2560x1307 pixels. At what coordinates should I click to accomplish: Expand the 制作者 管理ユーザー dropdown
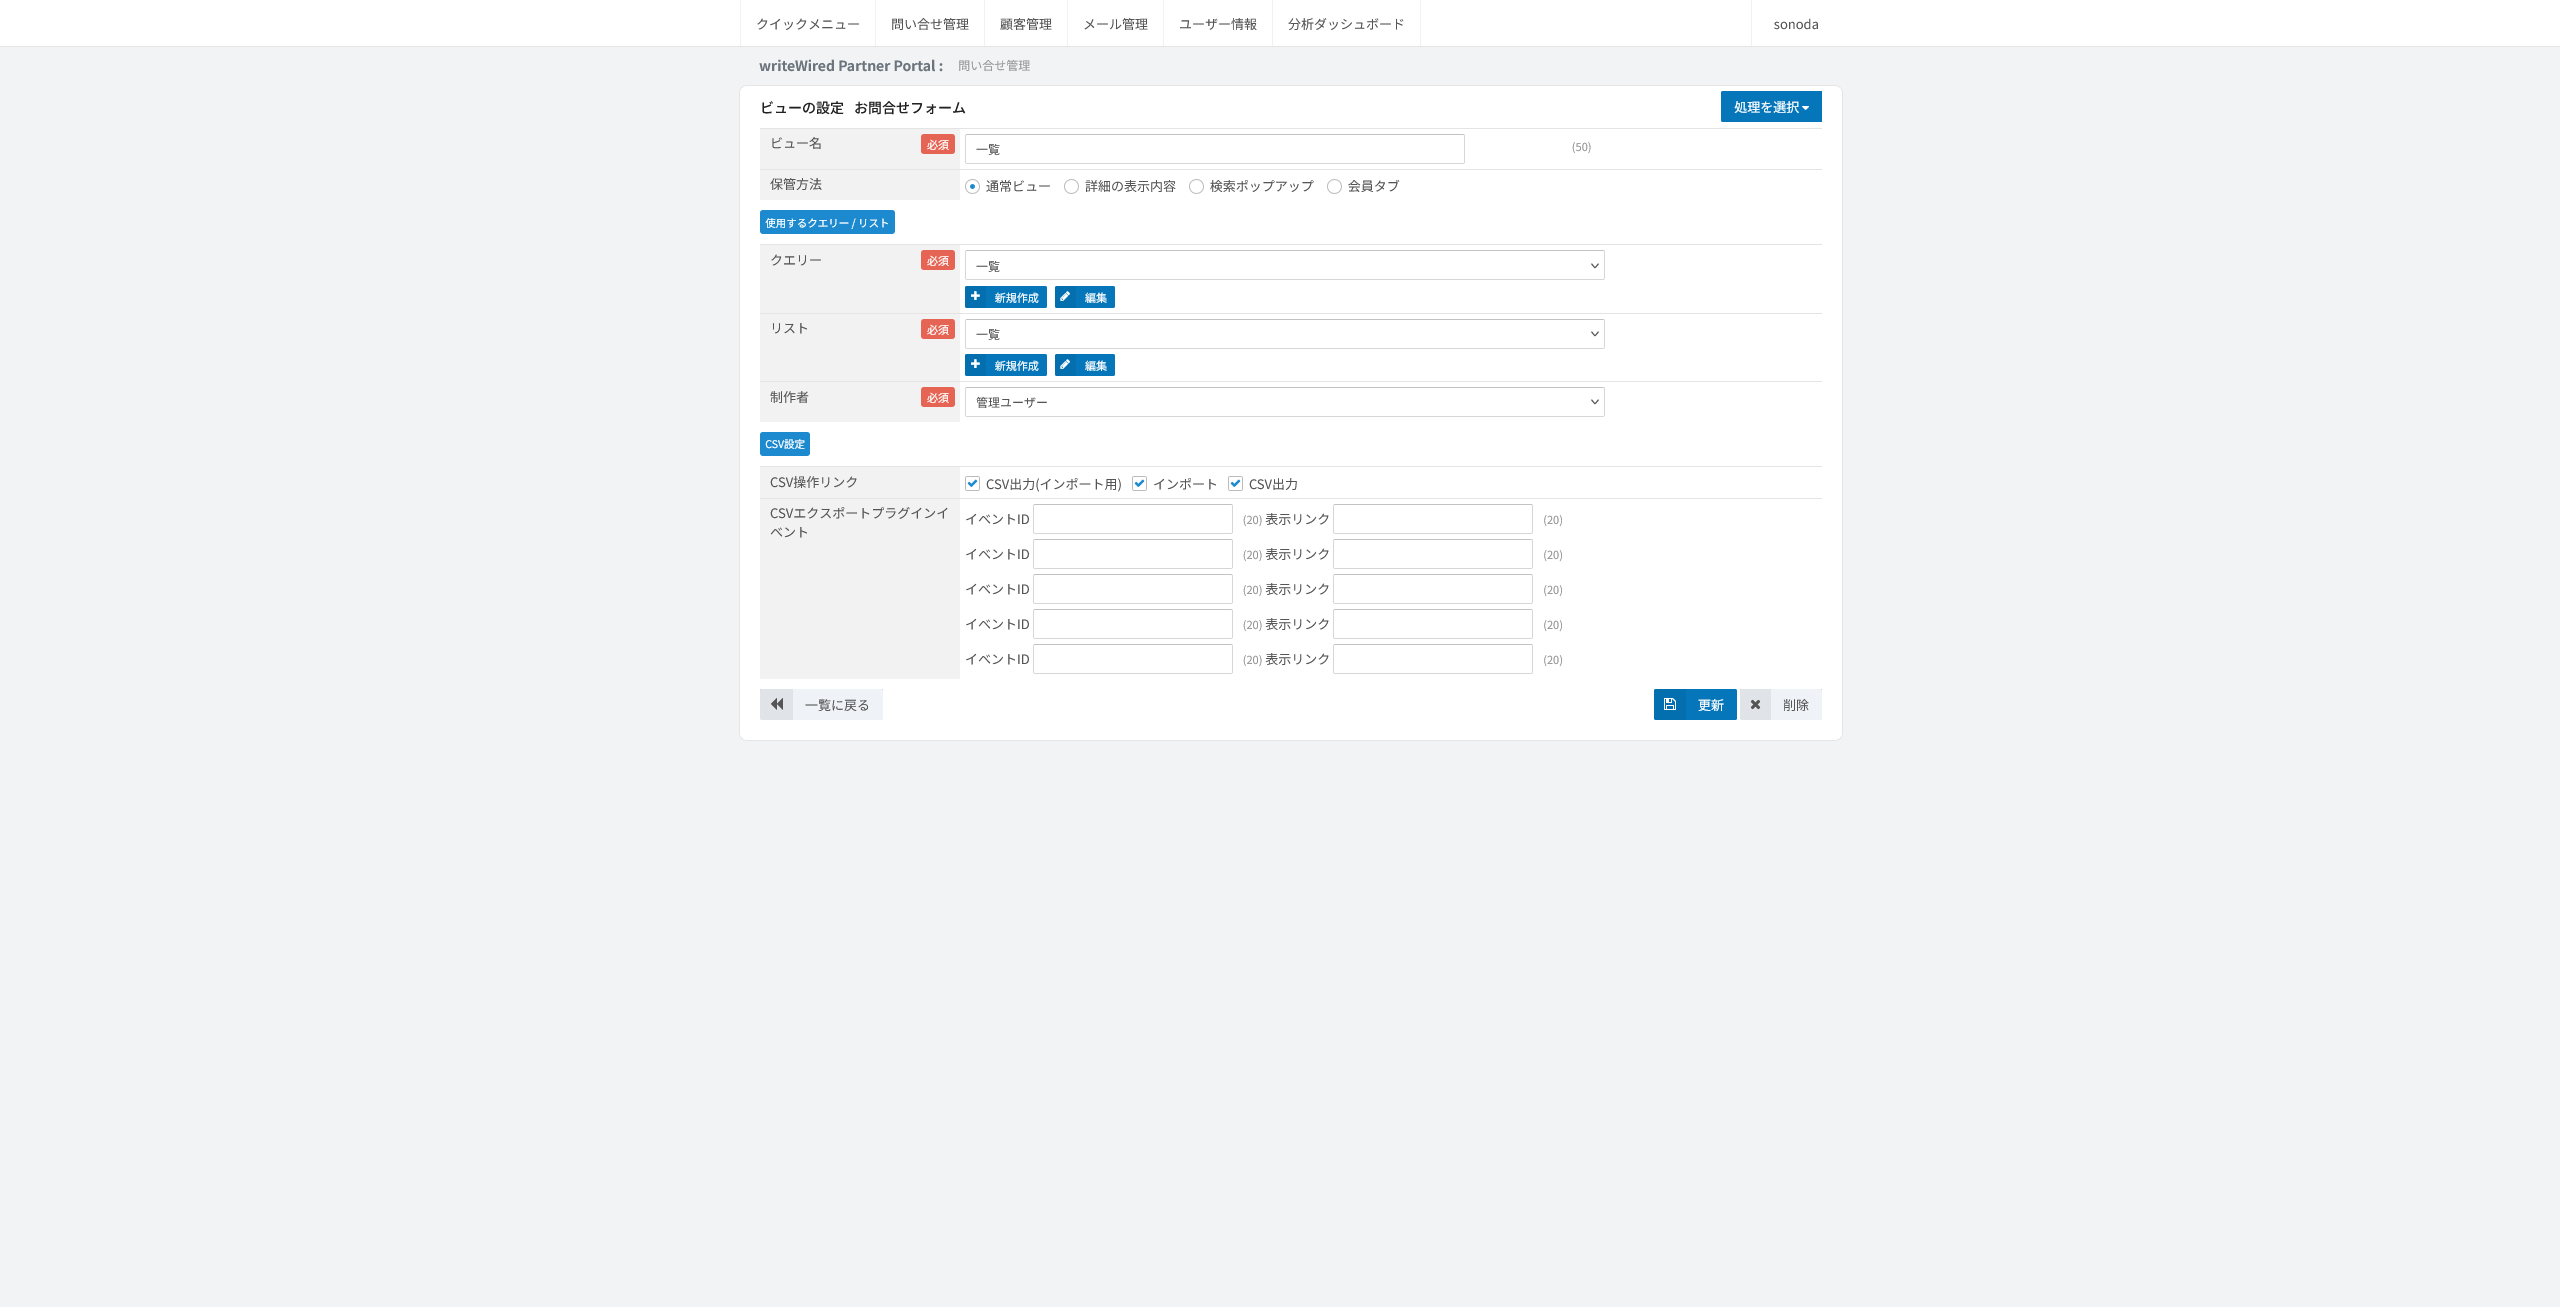pyautogui.click(x=1284, y=402)
